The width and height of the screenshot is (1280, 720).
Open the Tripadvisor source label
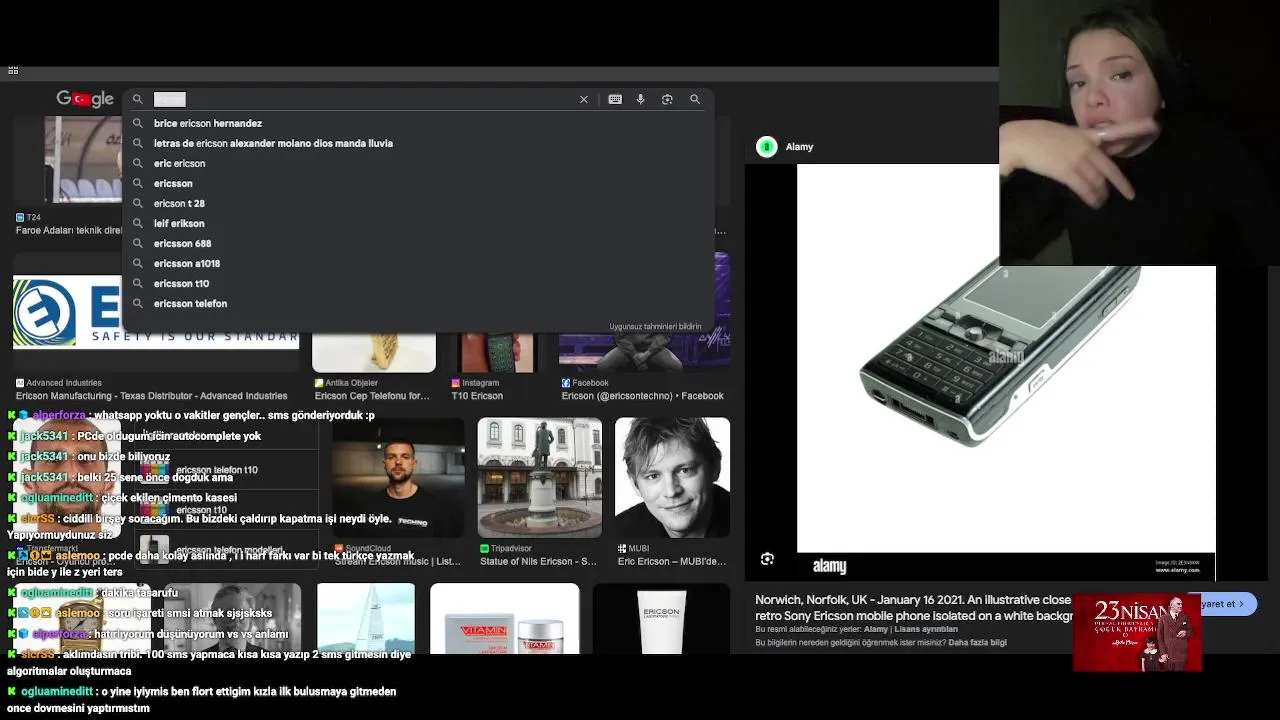(x=511, y=548)
